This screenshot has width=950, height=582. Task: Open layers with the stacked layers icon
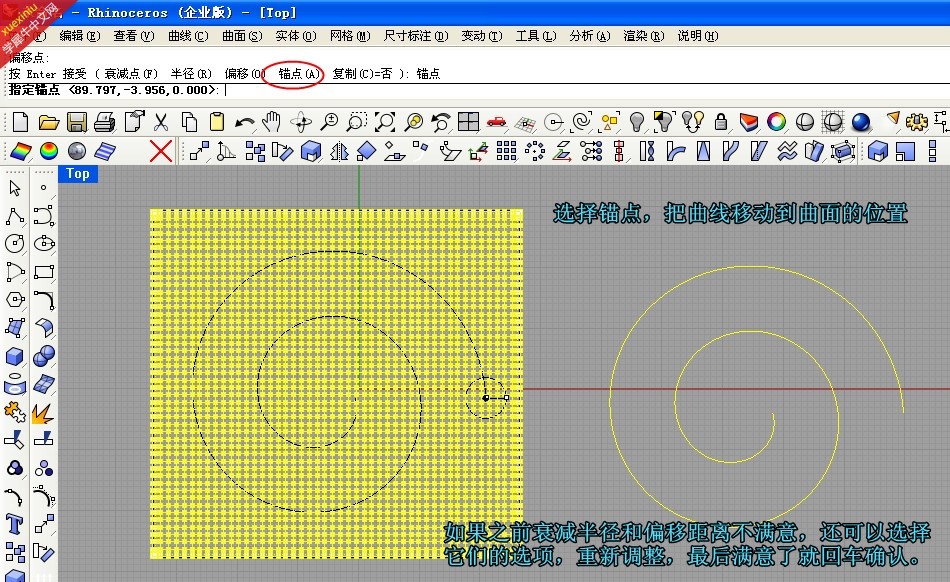pos(749,122)
